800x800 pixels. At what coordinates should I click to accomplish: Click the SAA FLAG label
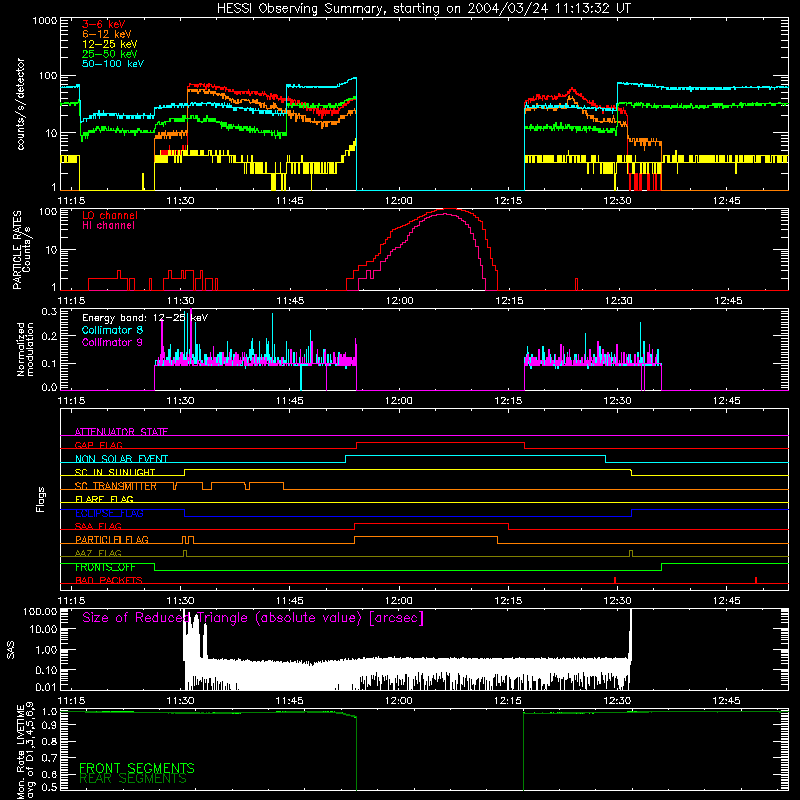98,526
